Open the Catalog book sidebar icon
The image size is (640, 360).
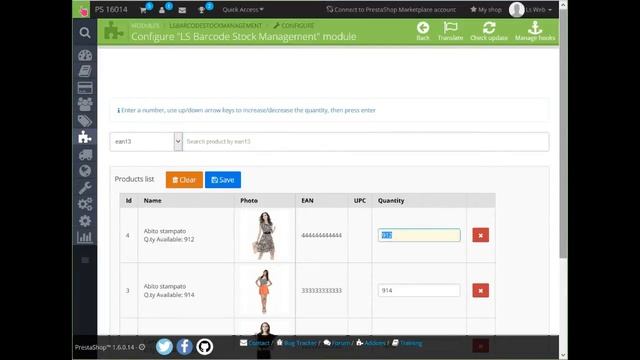point(85,71)
